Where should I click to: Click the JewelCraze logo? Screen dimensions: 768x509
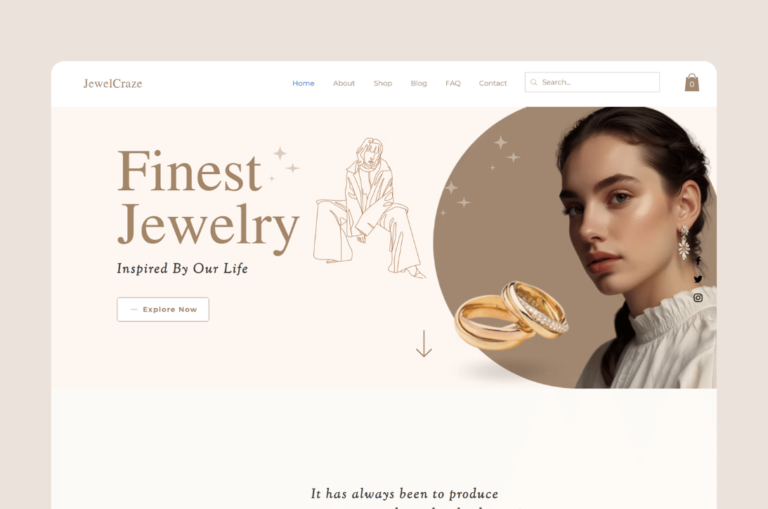[x=113, y=84]
